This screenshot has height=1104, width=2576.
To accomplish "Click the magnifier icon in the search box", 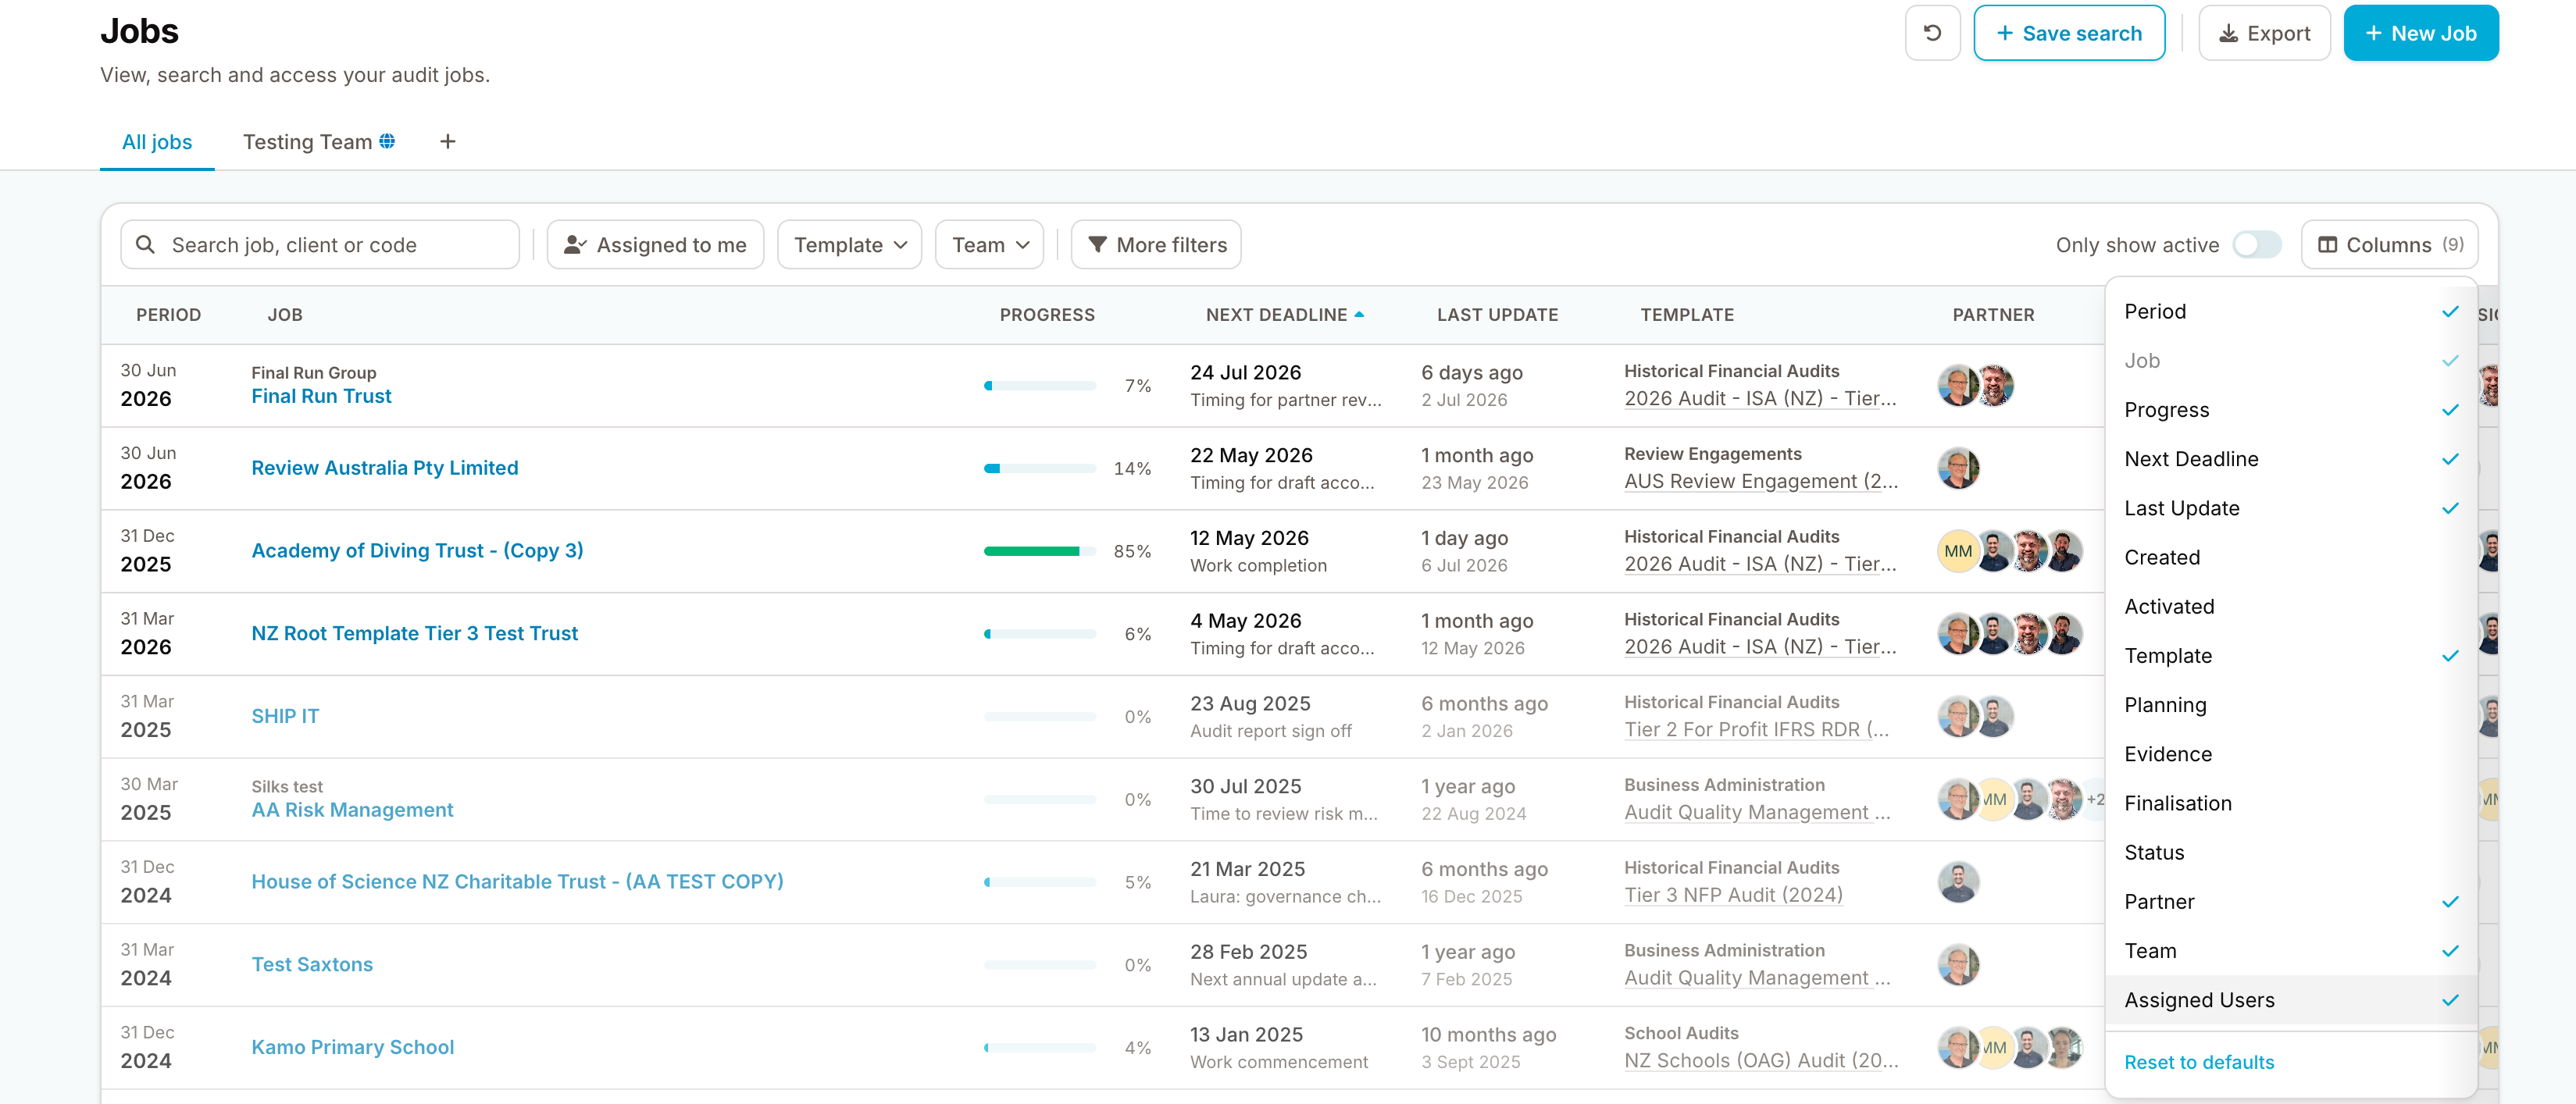I will (145, 245).
